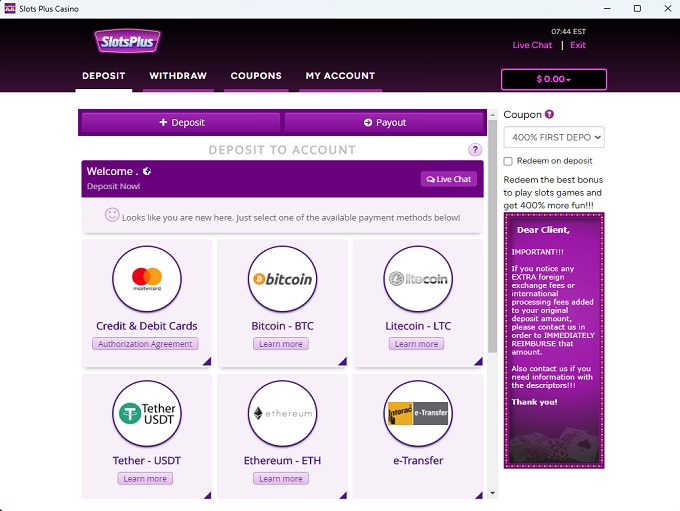Open the 400% FIRST DEPO coupon dropdown
This screenshot has width=680, height=511.
coord(554,137)
